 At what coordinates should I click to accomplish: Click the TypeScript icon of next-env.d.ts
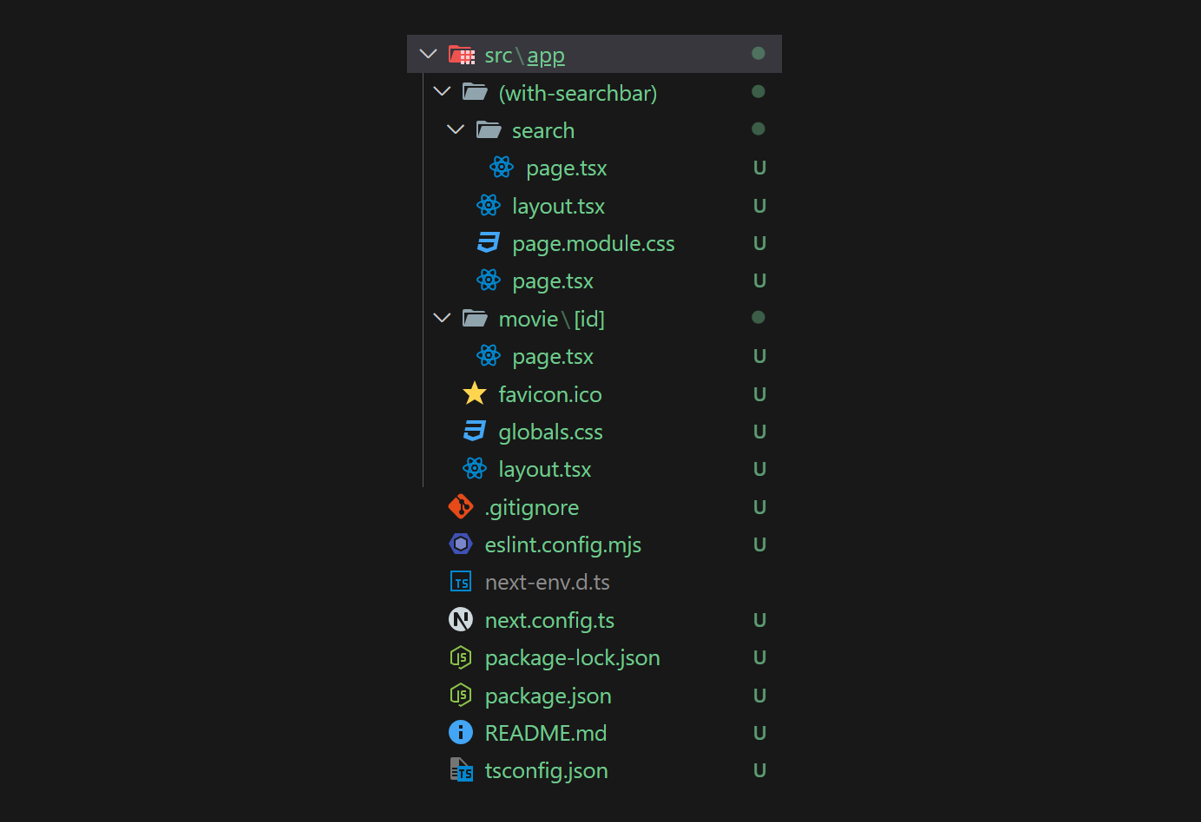460,582
